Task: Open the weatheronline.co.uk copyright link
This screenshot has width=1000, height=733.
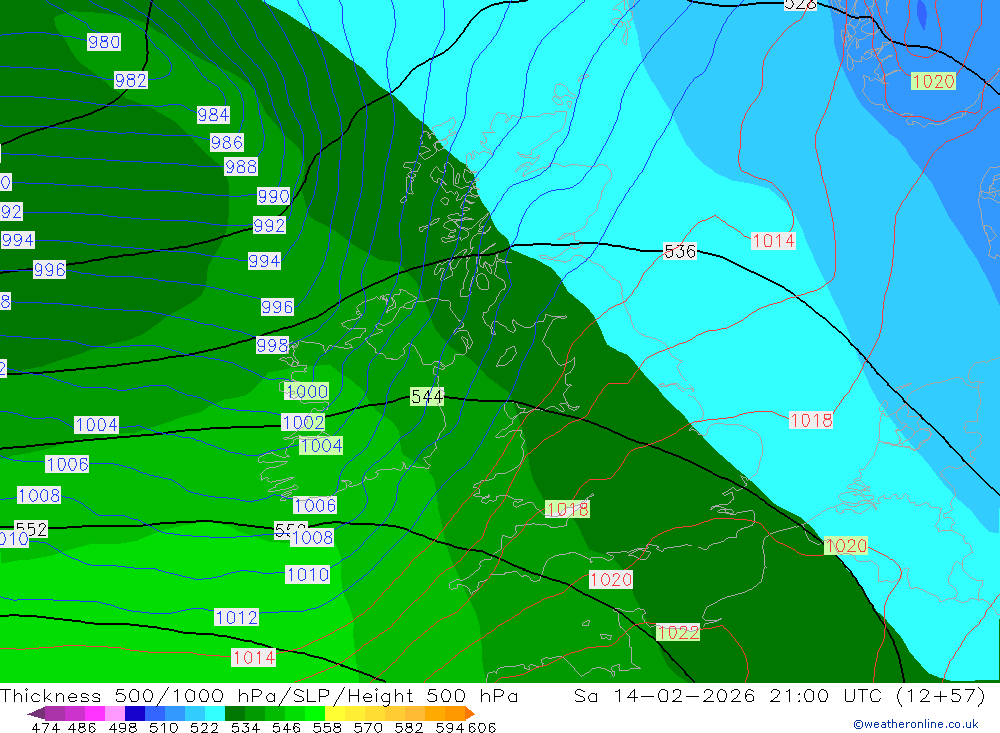Action: (x=916, y=725)
